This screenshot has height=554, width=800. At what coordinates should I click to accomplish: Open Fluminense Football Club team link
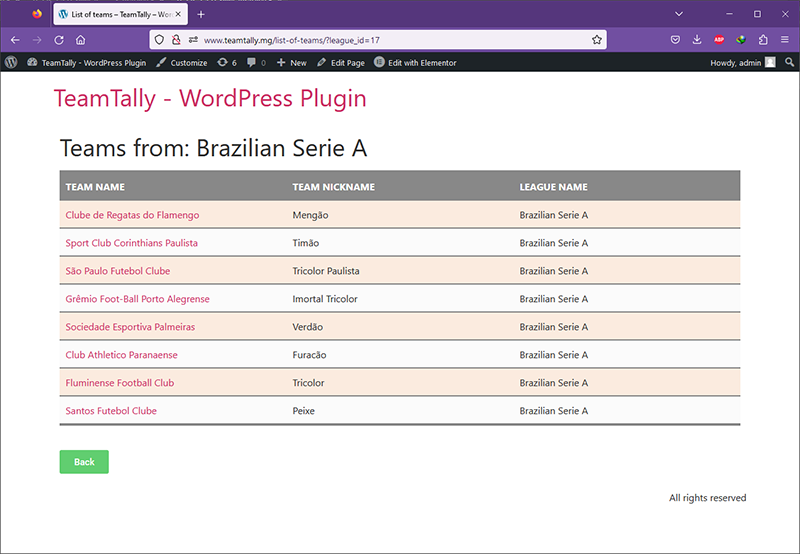pos(120,383)
